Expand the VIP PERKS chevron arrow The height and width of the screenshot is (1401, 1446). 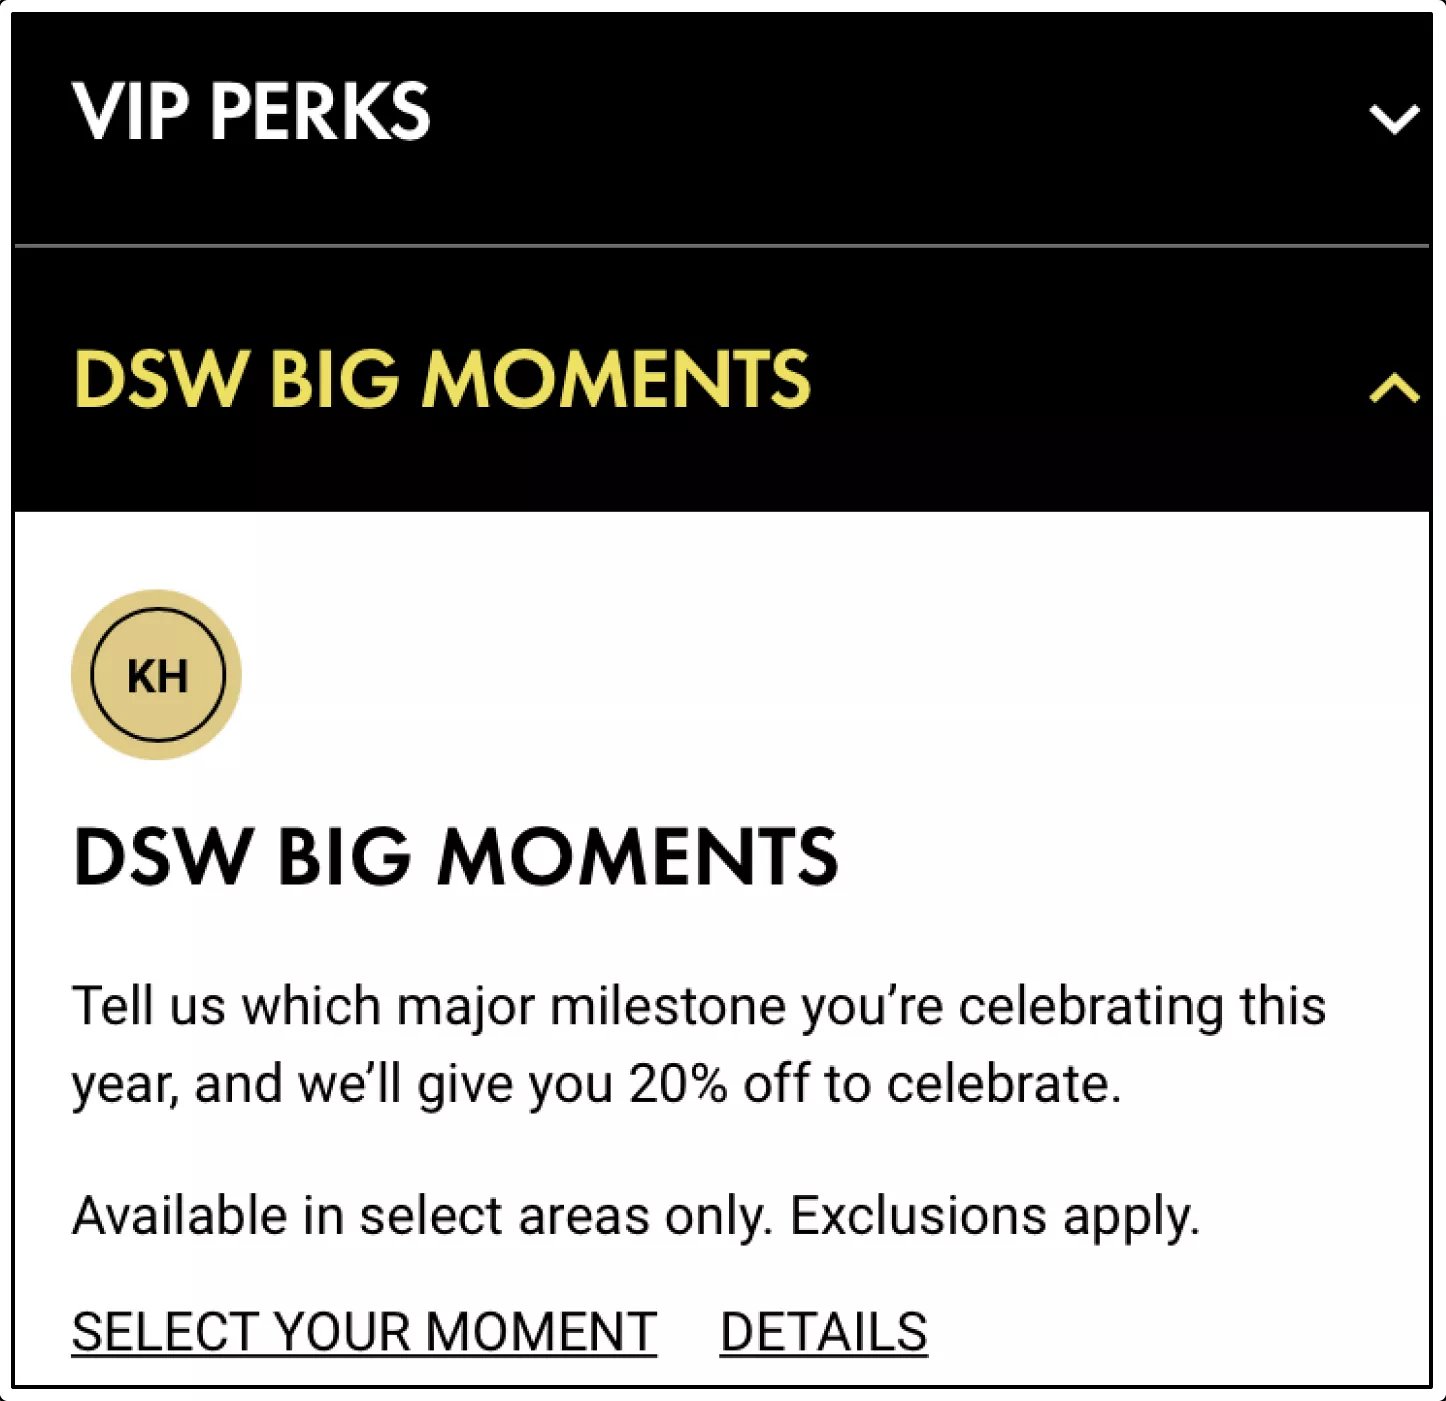pos(1393,119)
